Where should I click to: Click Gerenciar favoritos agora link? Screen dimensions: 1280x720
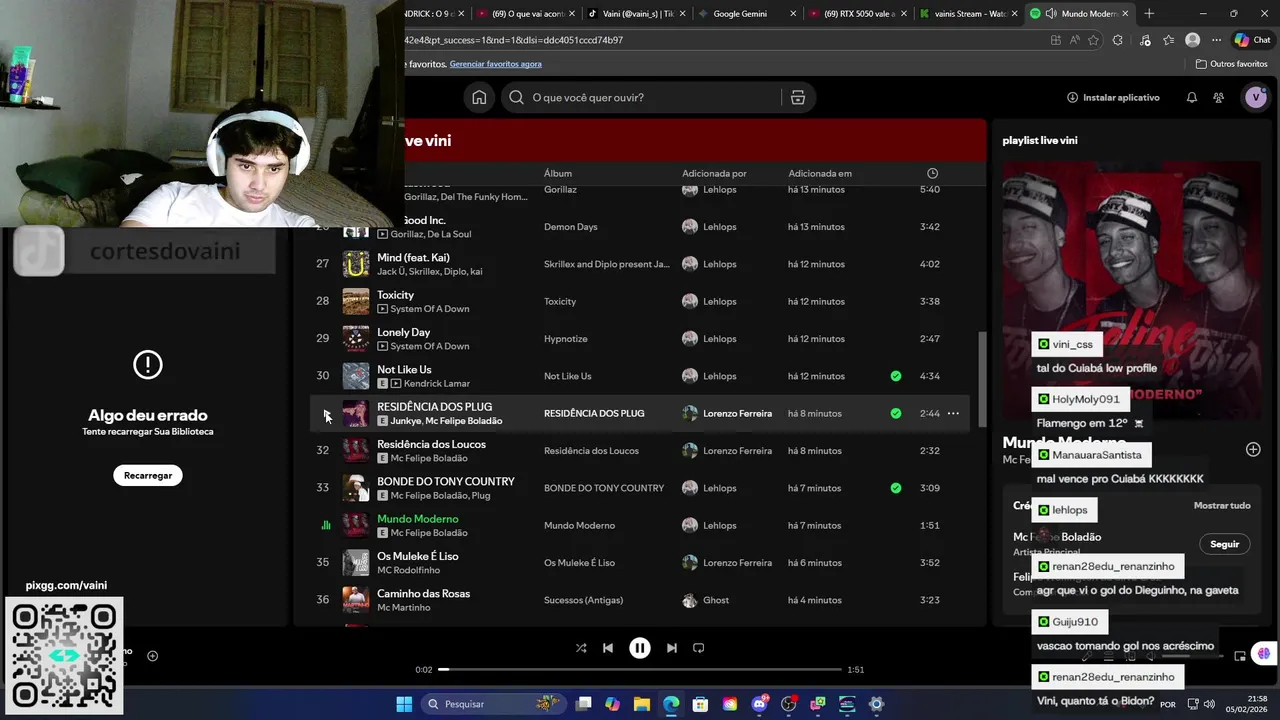coord(496,64)
